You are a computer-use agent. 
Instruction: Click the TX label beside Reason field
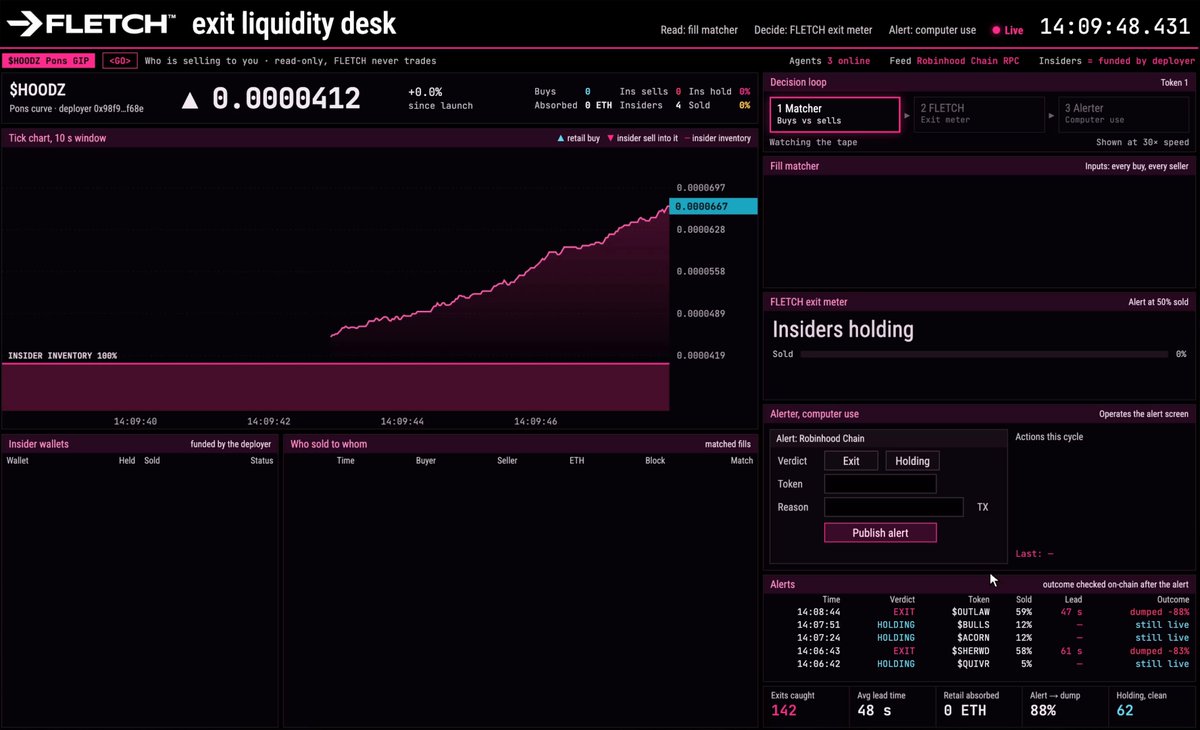pos(982,507)
